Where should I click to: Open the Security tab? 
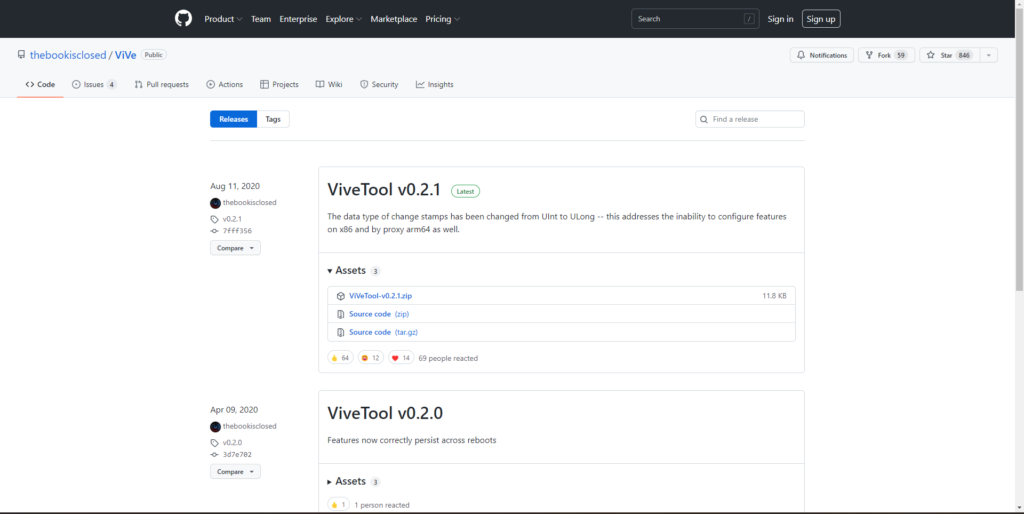379,84
